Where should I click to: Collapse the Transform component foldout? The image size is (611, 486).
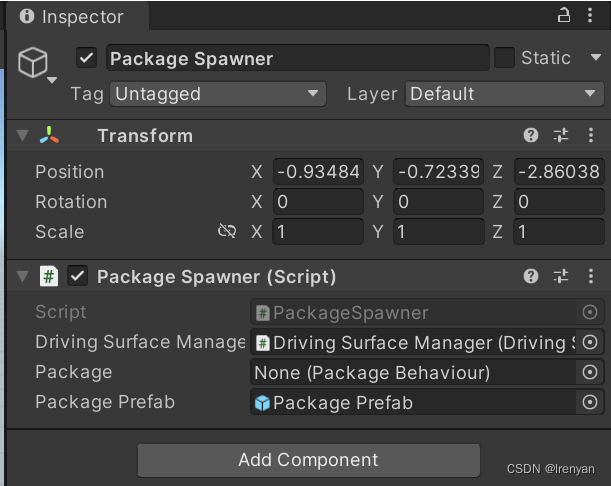22,136
